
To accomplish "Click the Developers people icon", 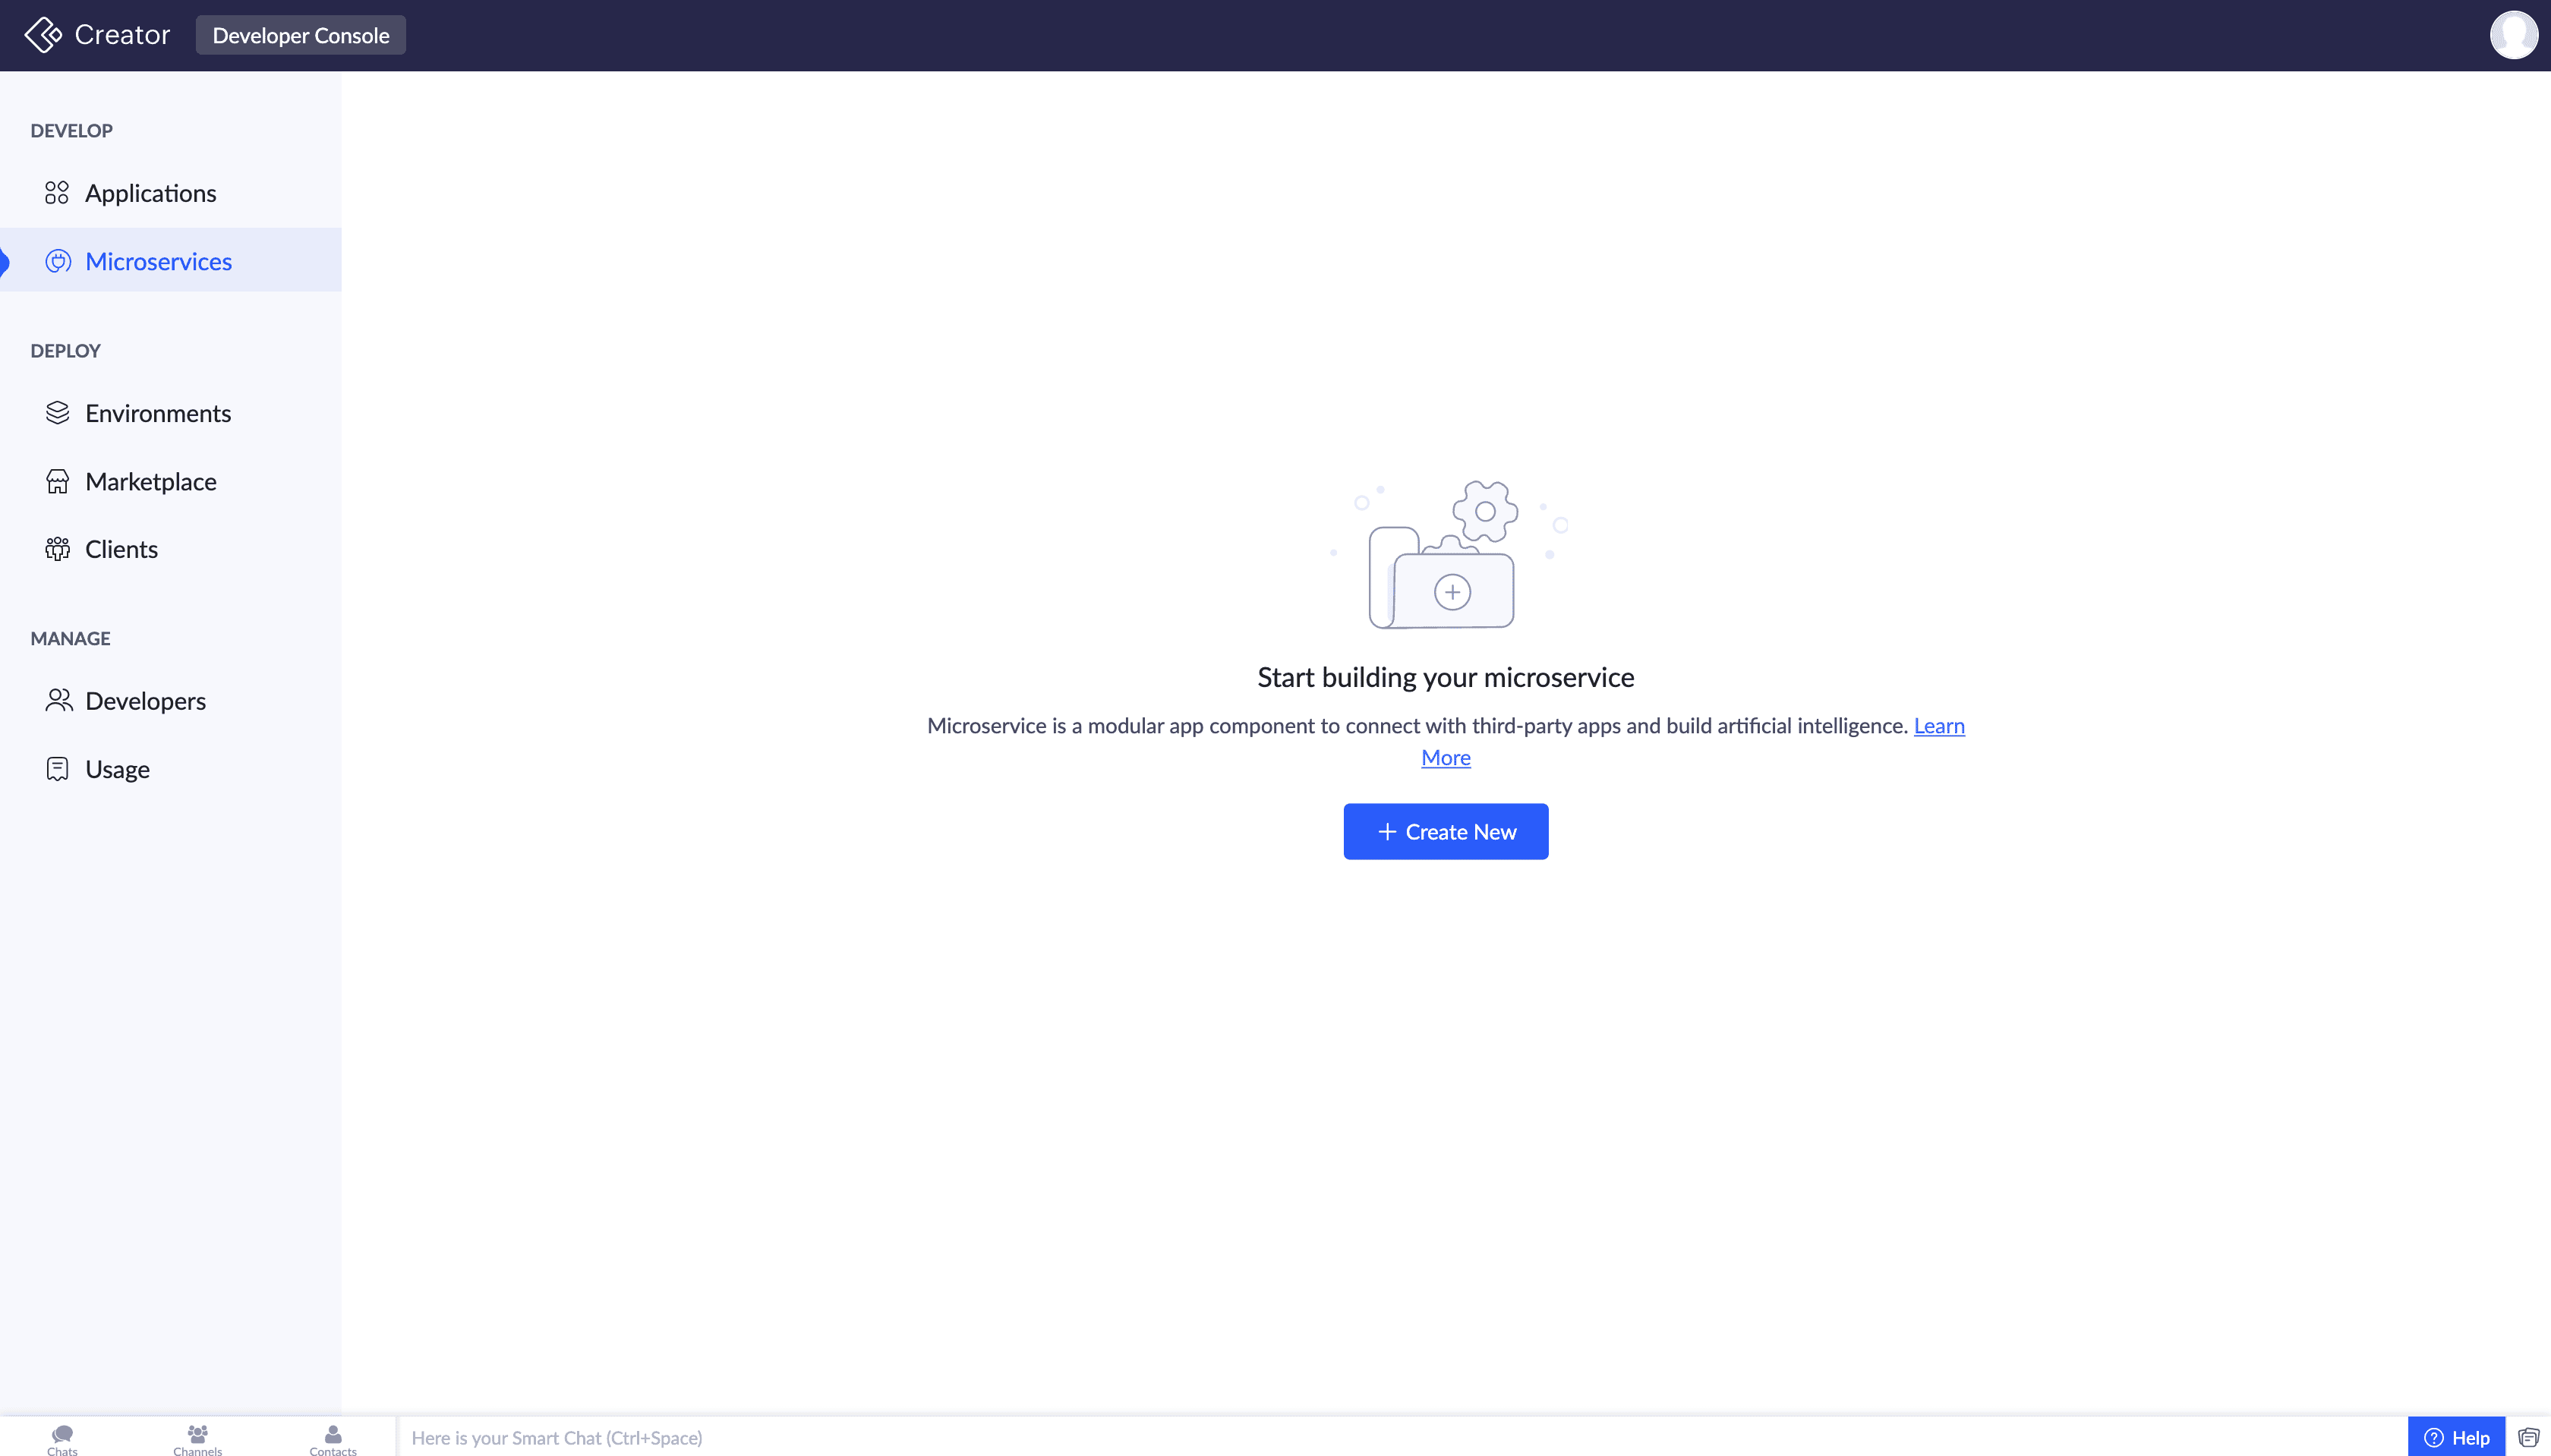I will [58, 700].
